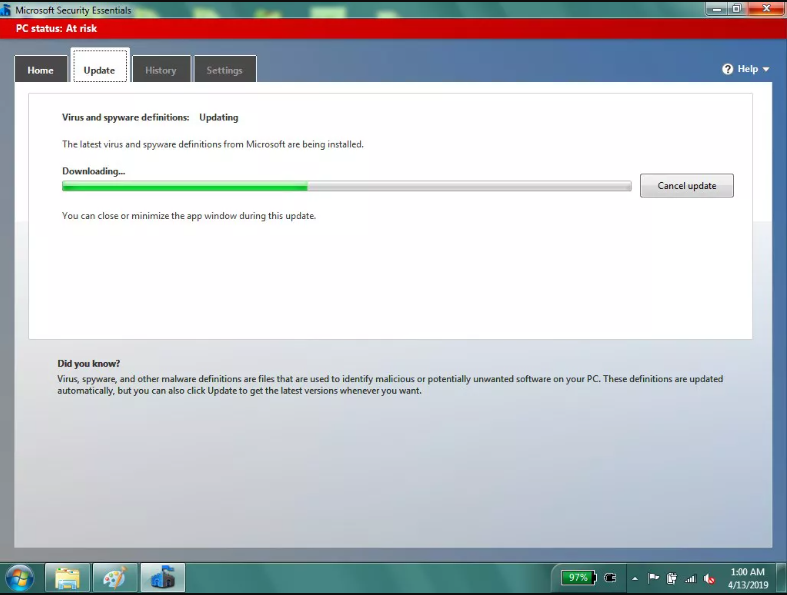Viewport: 787px width, 595px height.
Task: Open the Paint taskbar icon
Action: [x=115, y=578]
